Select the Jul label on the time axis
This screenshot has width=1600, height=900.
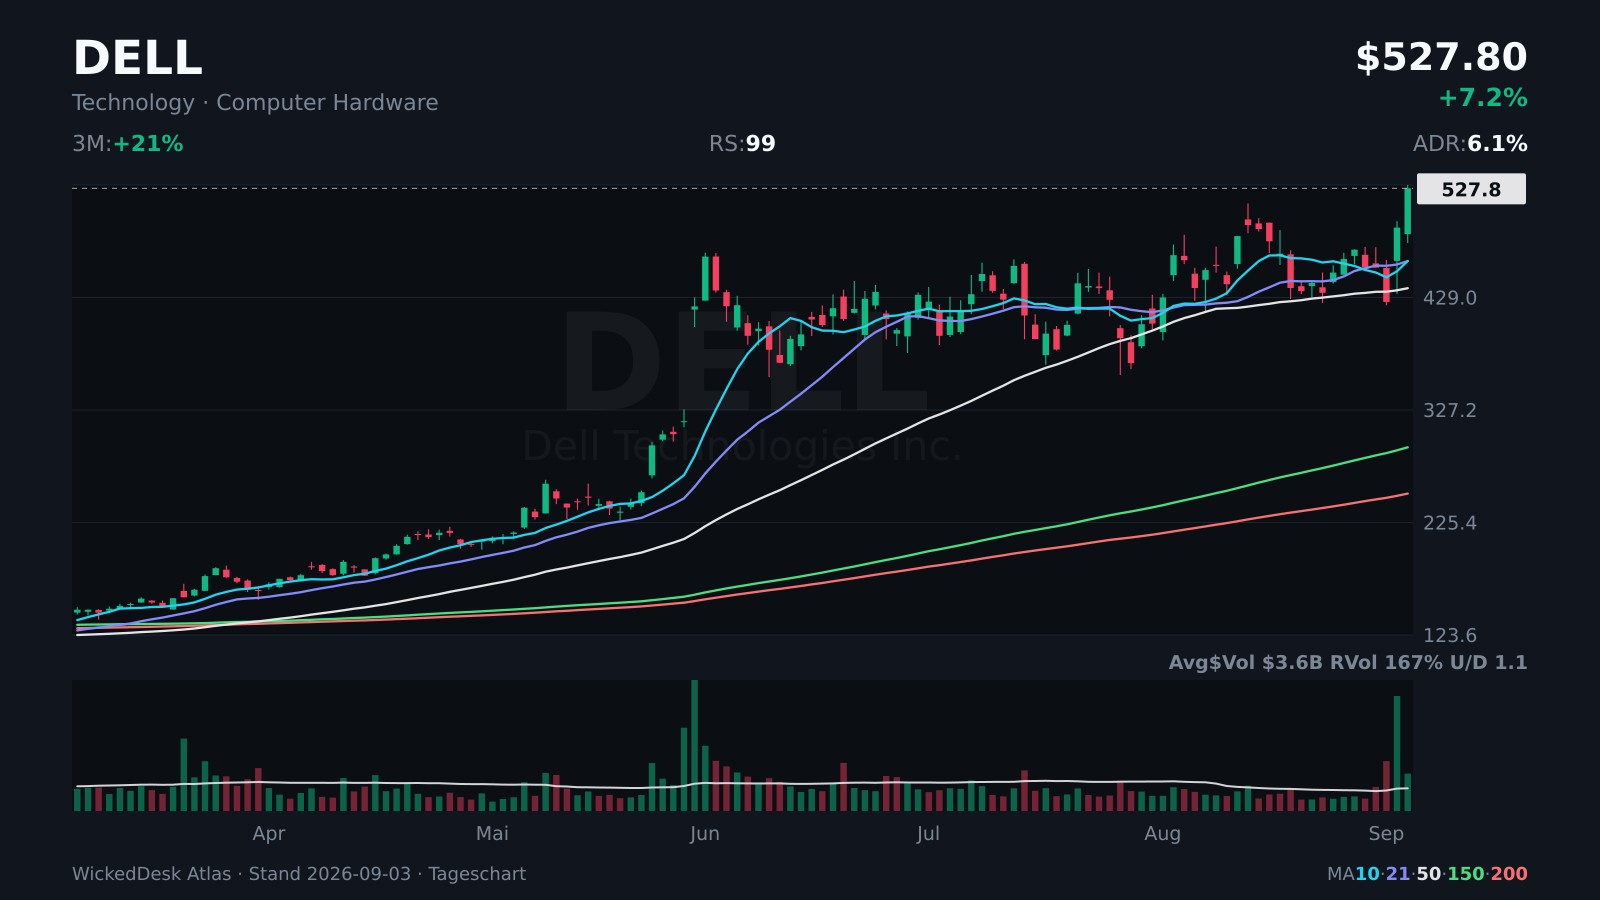928,834
